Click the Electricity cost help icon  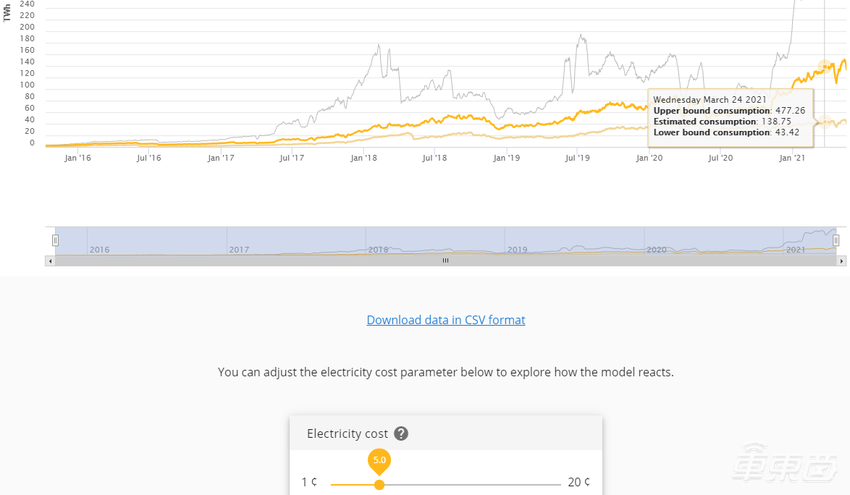click(401, 434)
